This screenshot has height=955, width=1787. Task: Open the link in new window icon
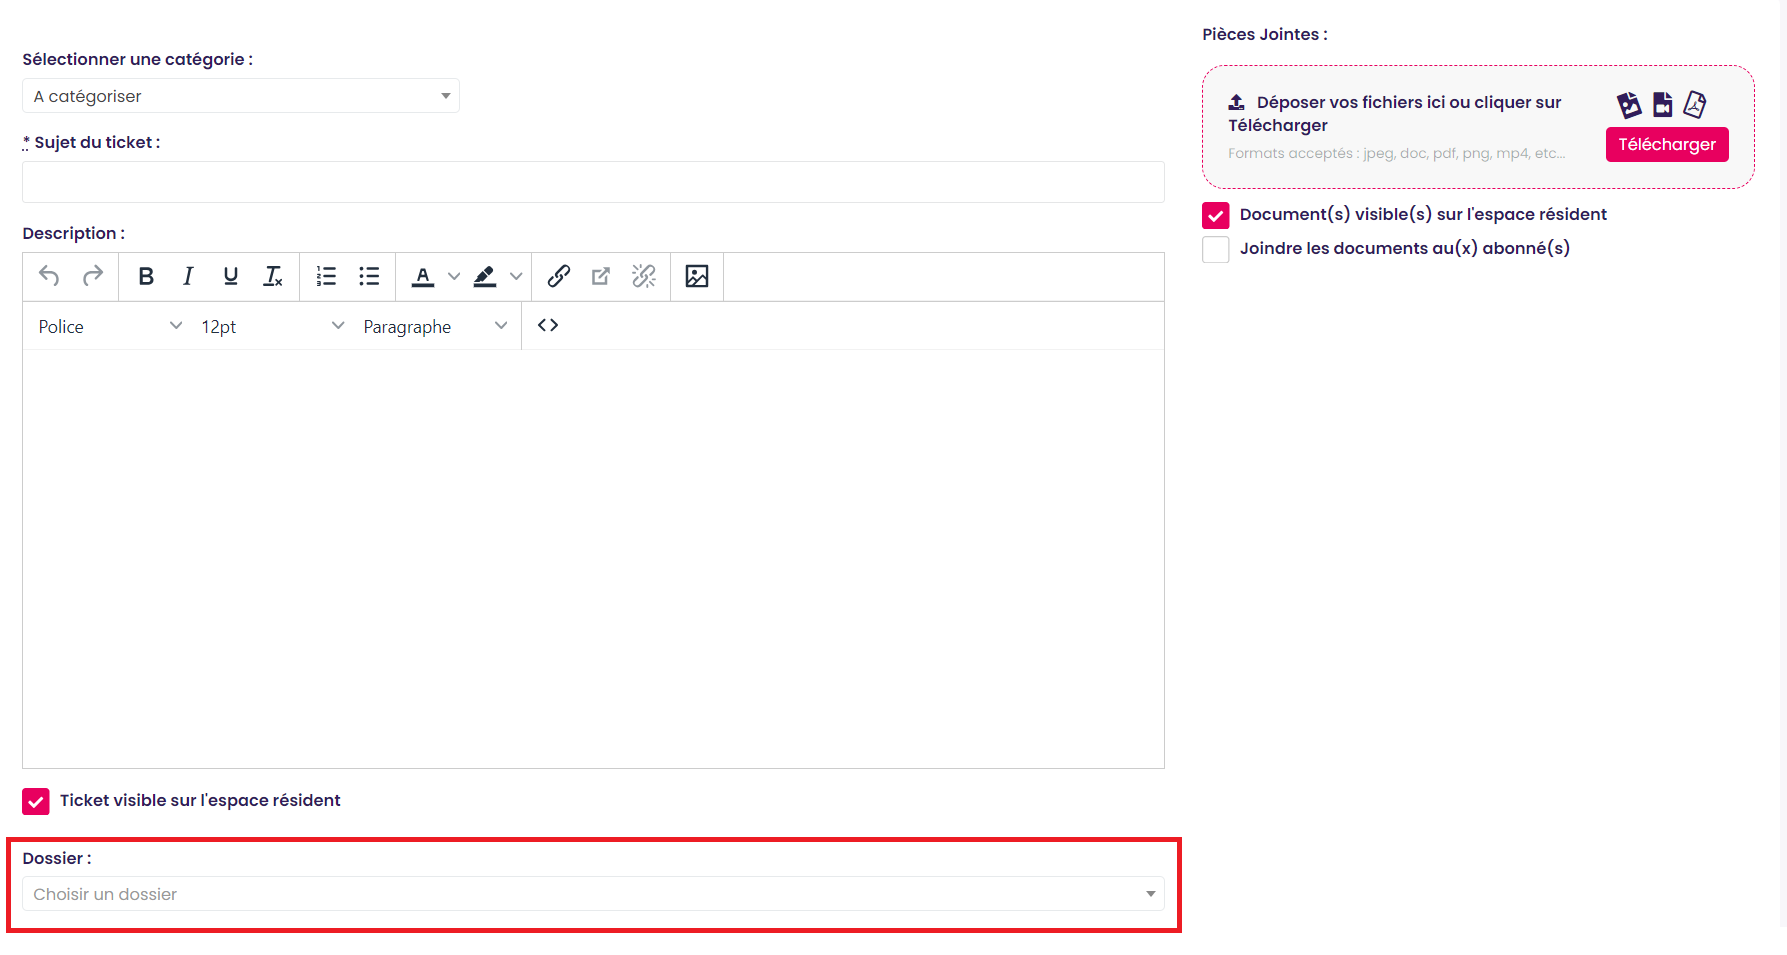coord(601,276)
